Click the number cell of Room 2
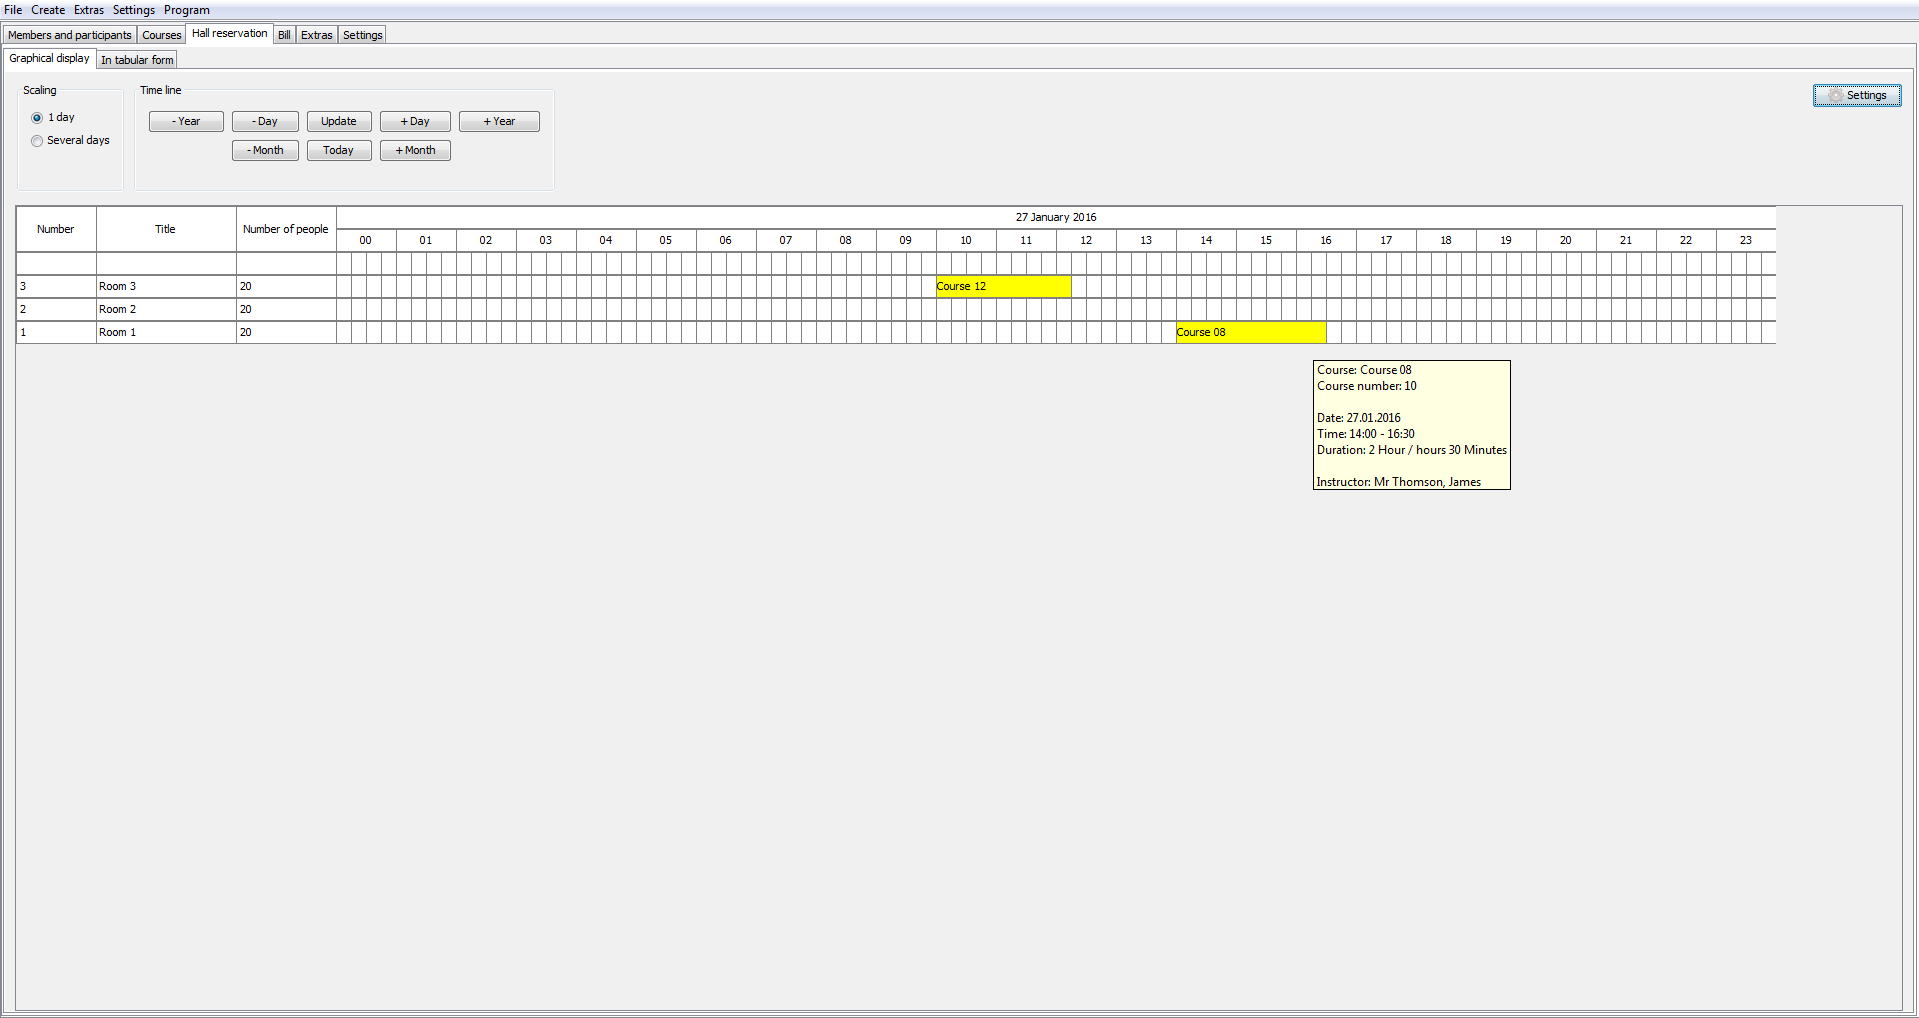 pyautogui.click(x=56, y=310)
